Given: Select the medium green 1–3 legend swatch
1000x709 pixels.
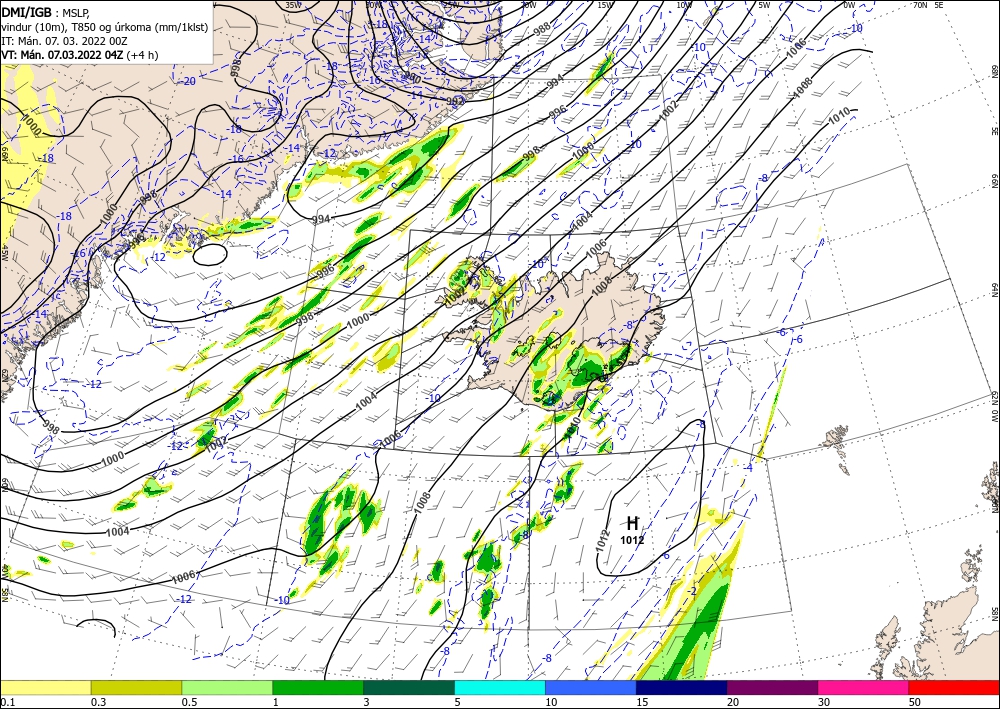Looking at the screenshot, I should [x=318, y=687].
